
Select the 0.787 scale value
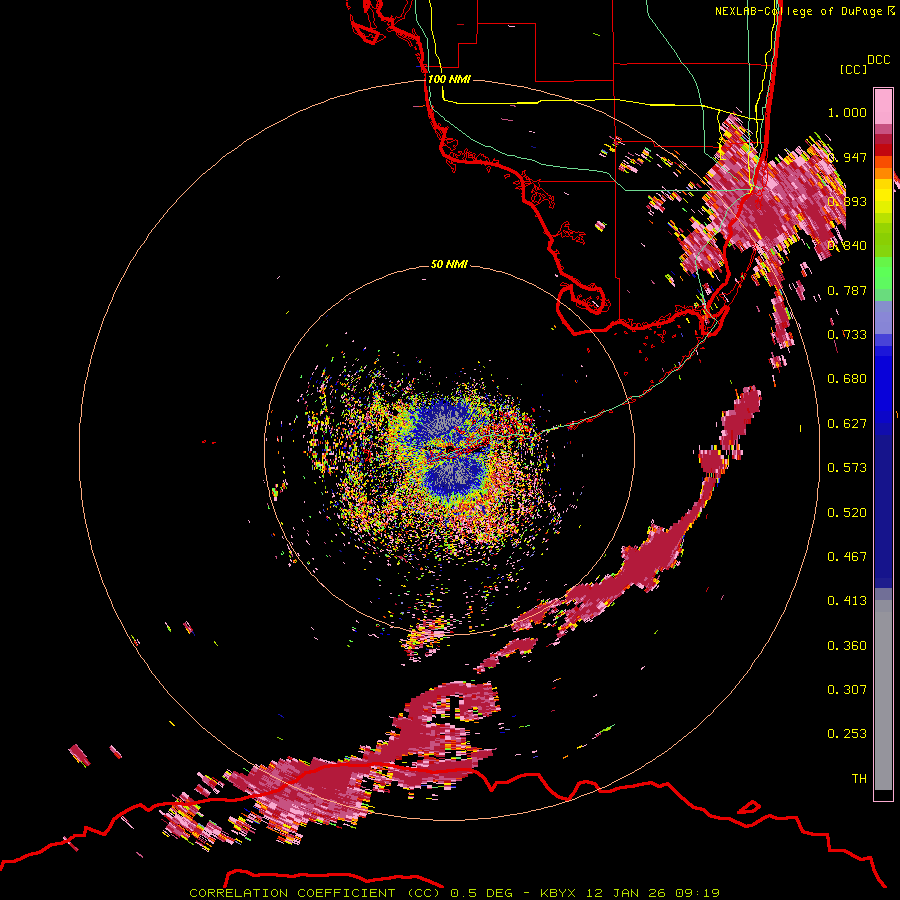[847, 290]
